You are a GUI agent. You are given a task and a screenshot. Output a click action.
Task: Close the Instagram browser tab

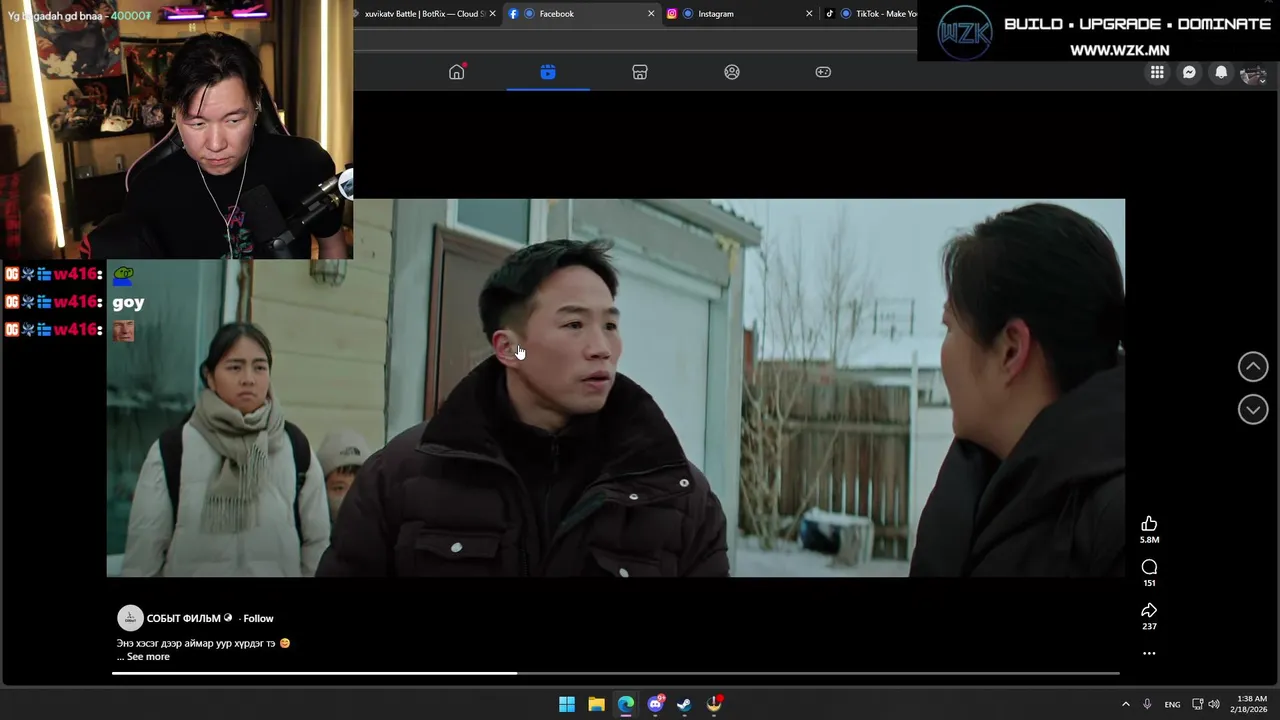tap(809, 14)
